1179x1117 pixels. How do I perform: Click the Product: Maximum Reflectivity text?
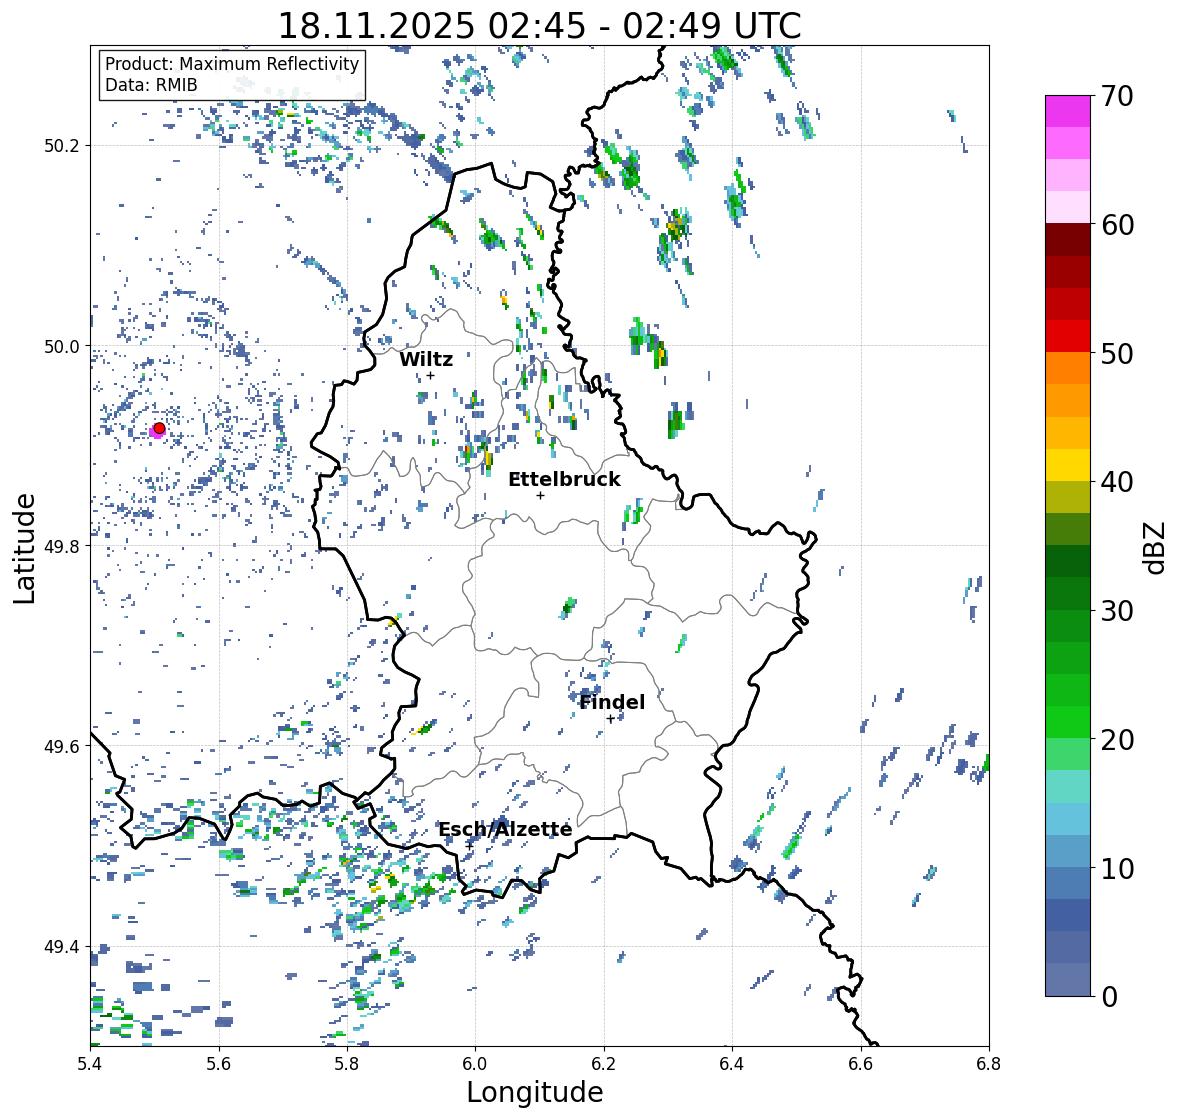[232, 64]
